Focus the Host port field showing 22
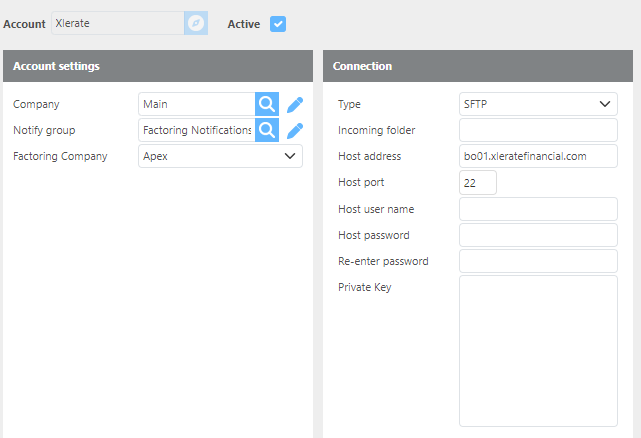 click(x=477, y=182)
